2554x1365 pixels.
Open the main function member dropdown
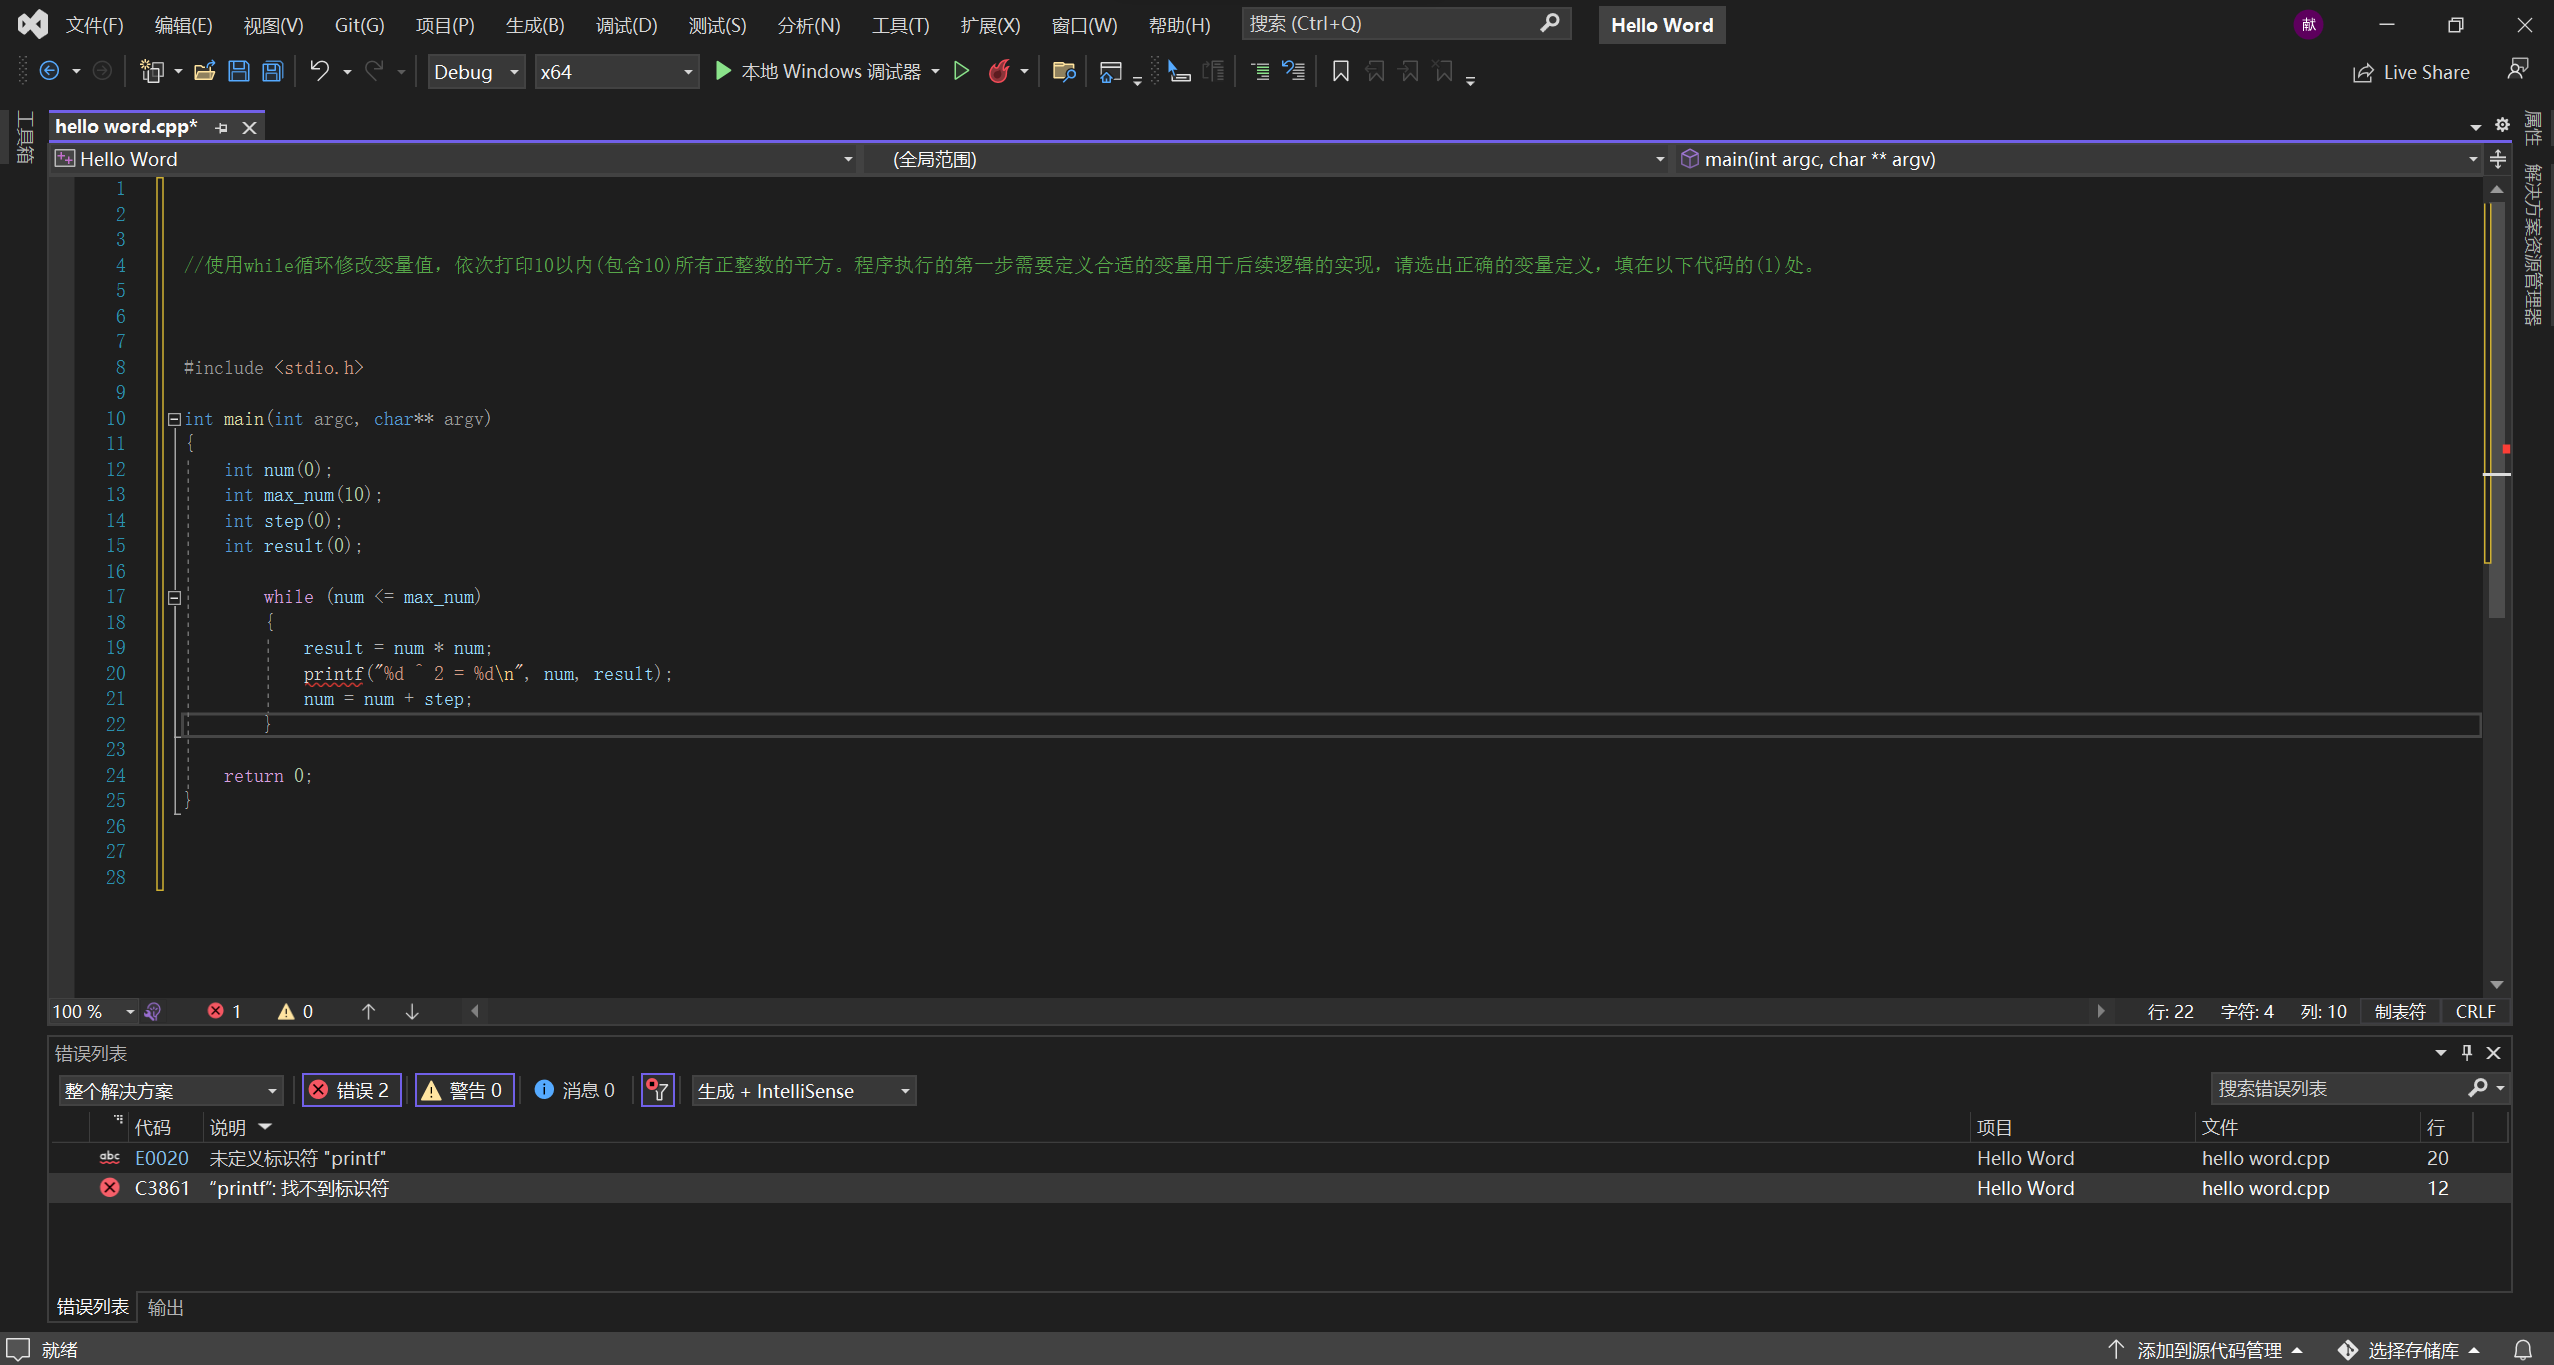pyautogui.click(x=2078, y=159)
